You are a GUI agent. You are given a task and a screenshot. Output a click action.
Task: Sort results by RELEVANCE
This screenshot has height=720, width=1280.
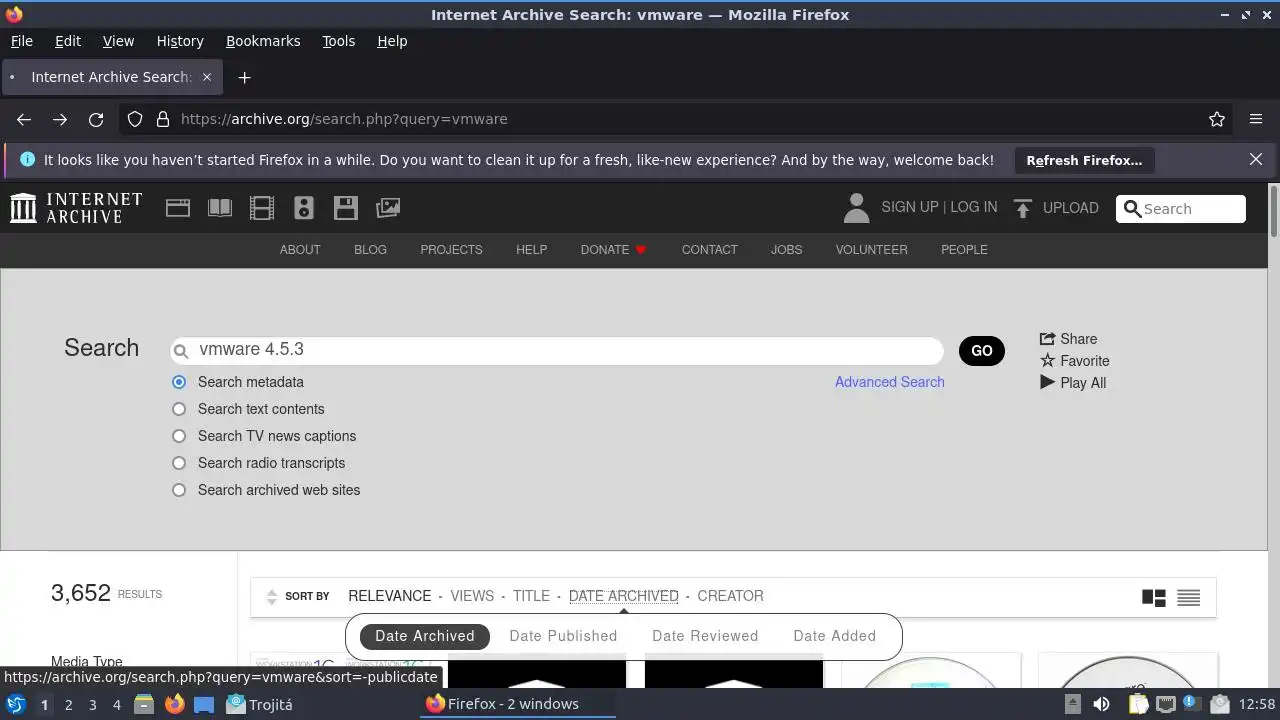[390, 596]
